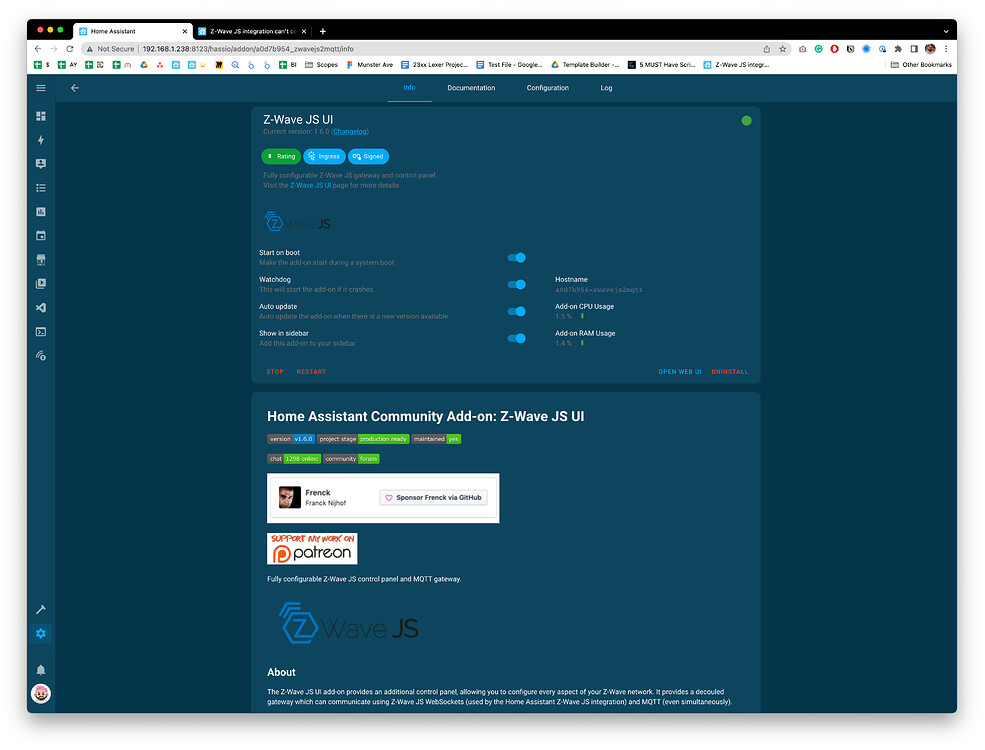Viewport: 985px width, 750px height.
Task: Open the Changelog link for version 1.6.0
Action: tap(350, 131)
